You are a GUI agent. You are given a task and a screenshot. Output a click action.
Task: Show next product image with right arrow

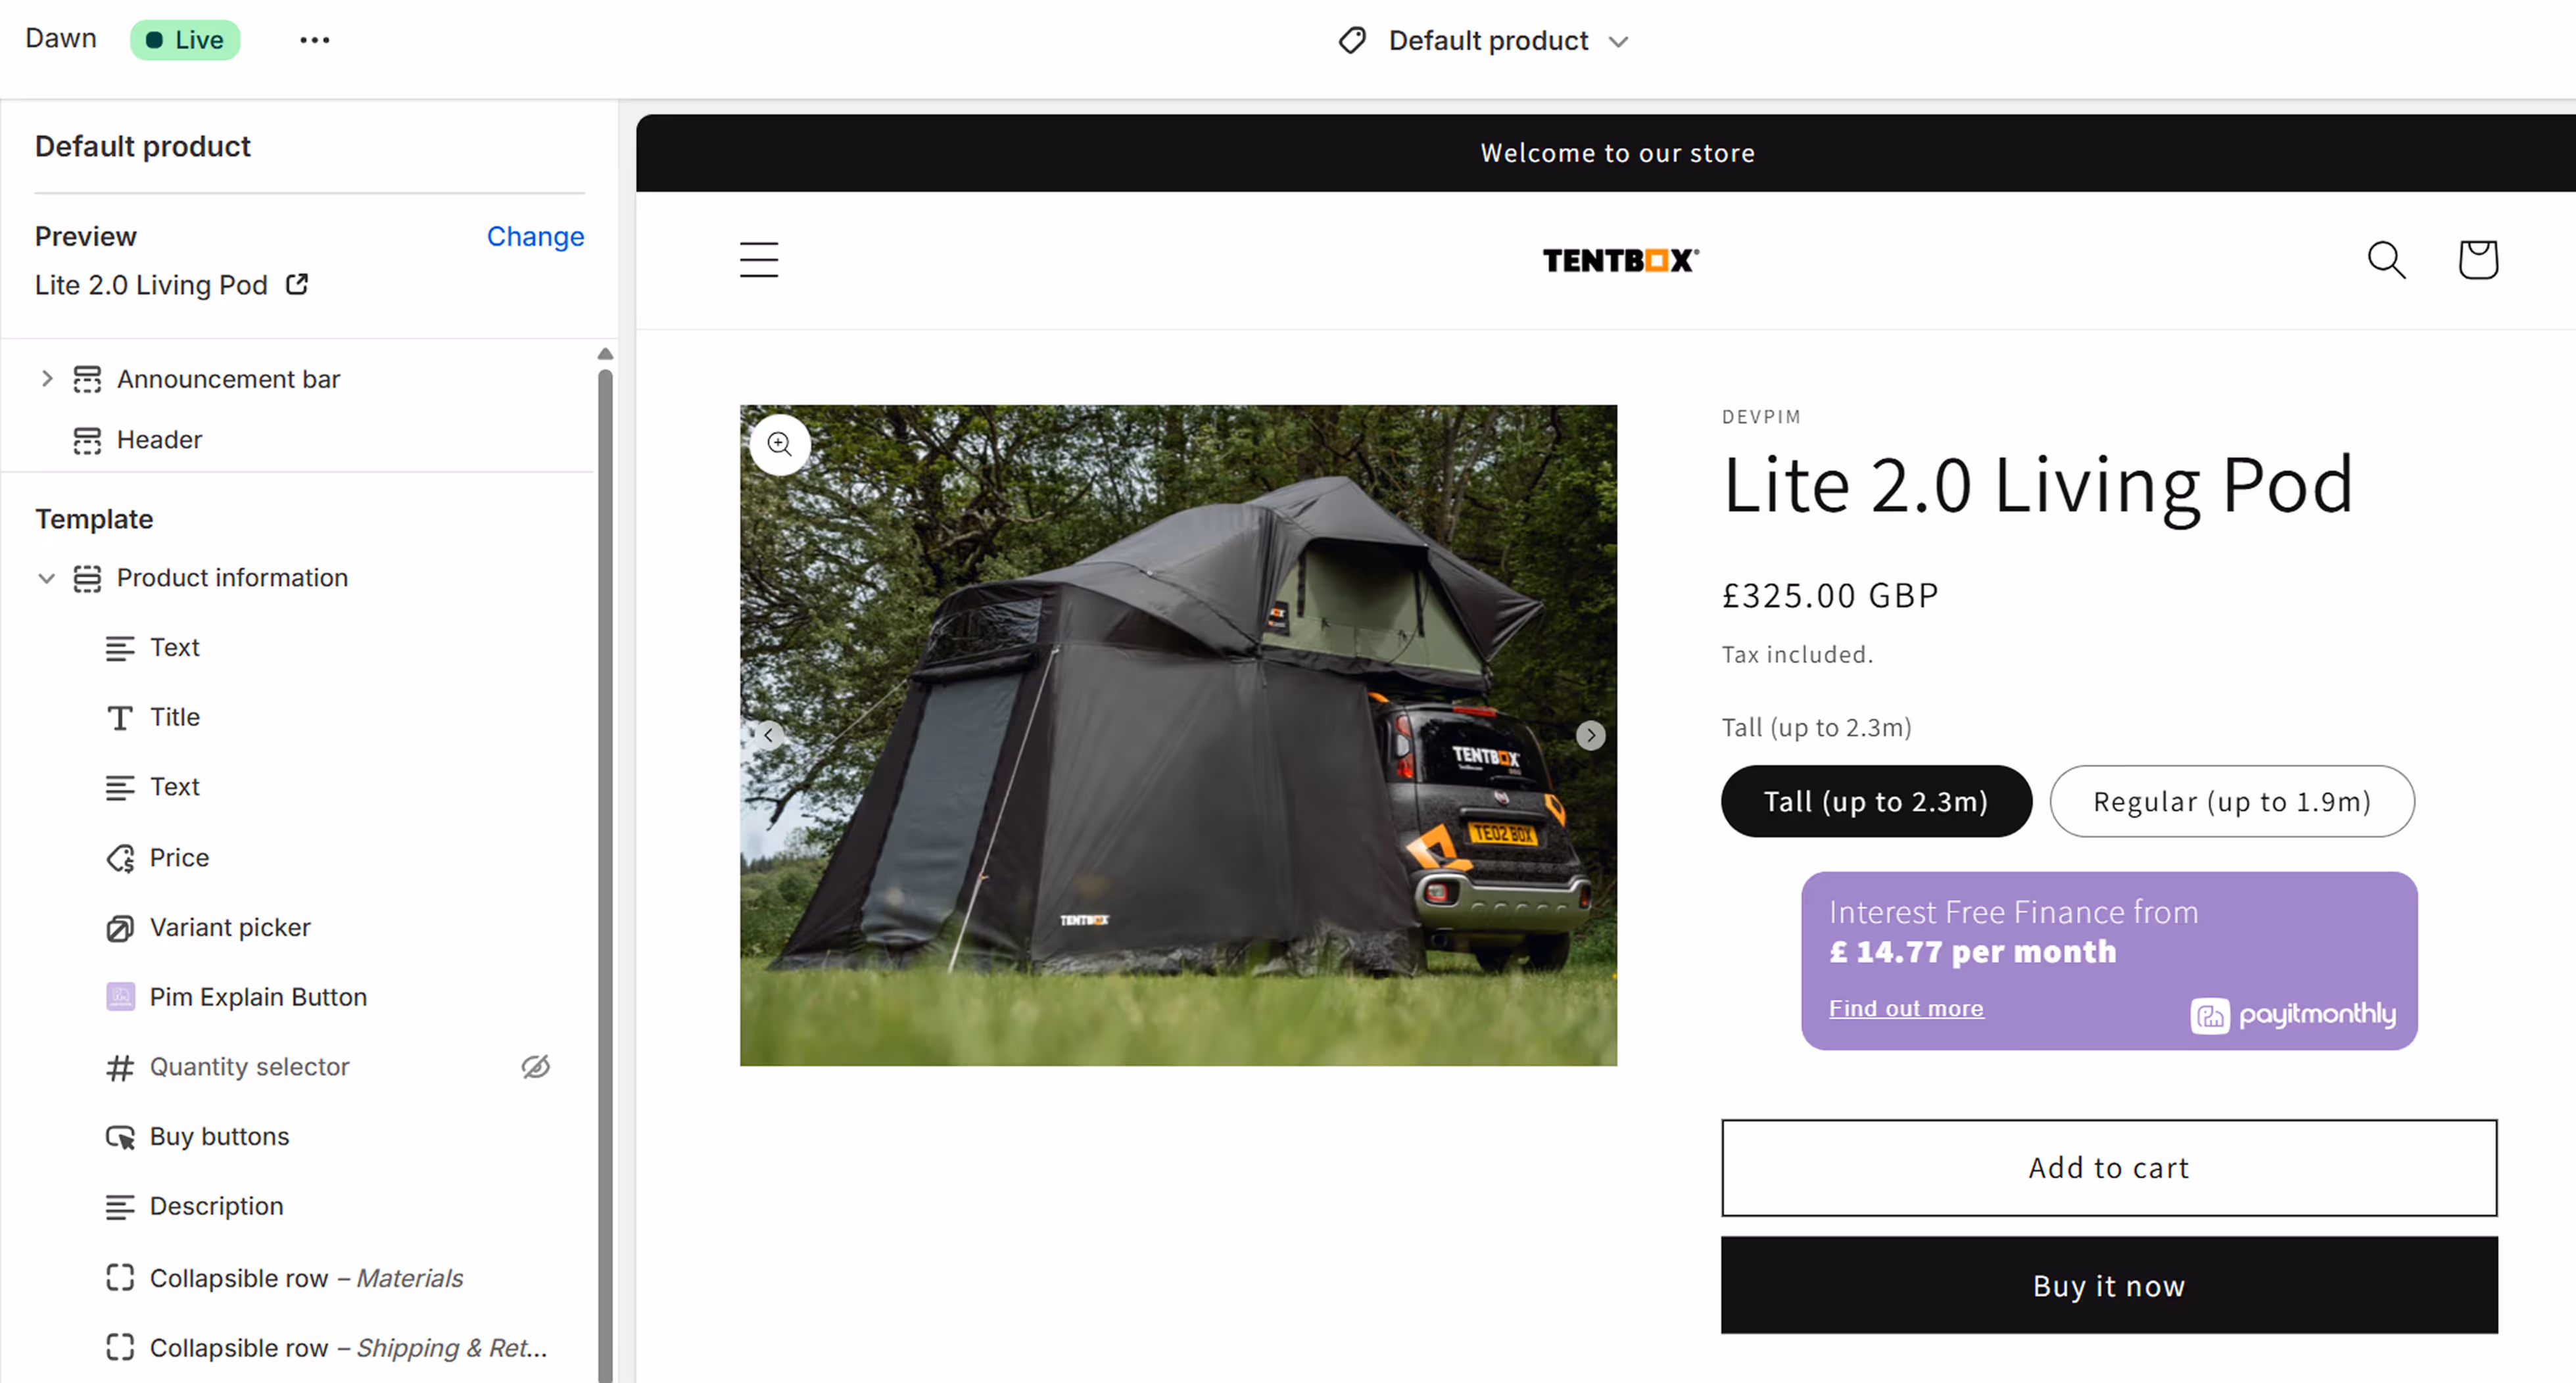(1591, 736)
